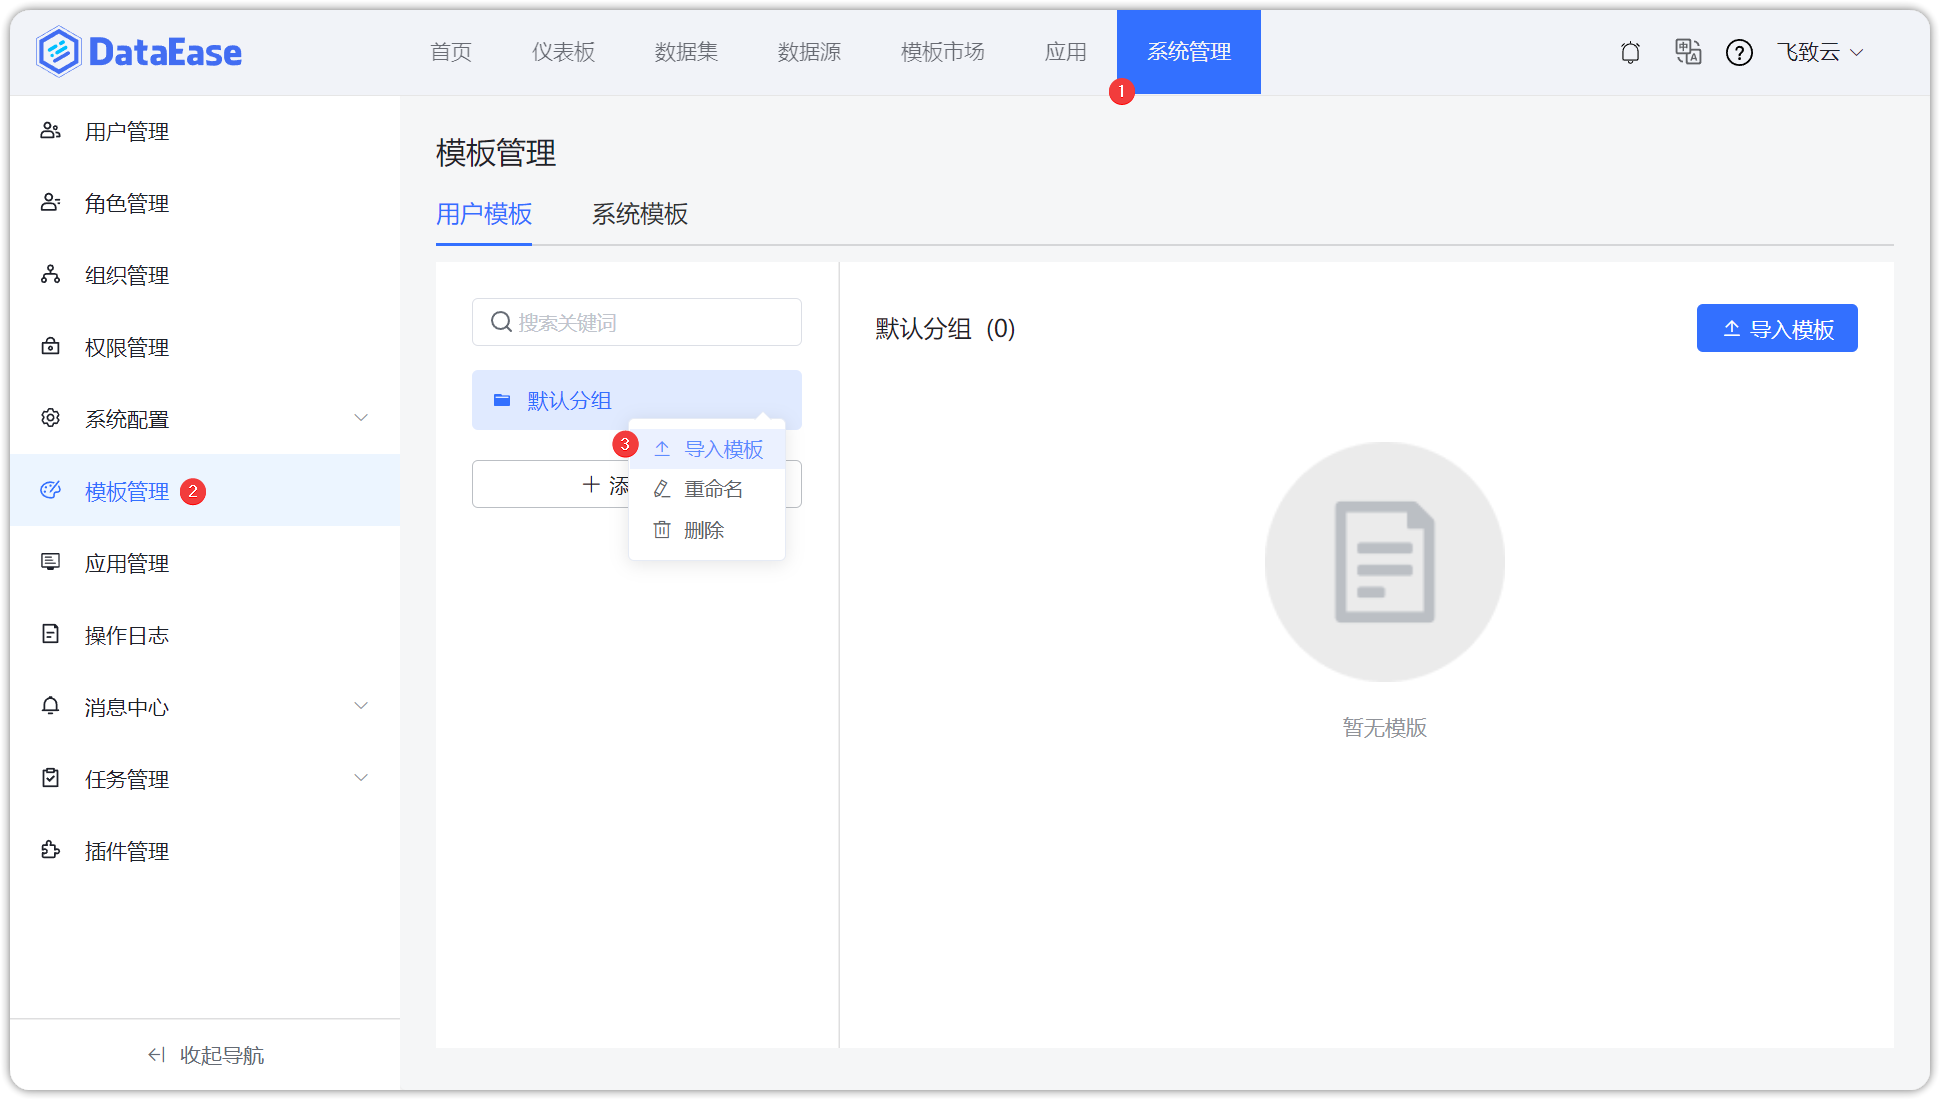Expand the 消息中心 chevron
This screenshot has width=1940, height=1100.
(361, 706)
